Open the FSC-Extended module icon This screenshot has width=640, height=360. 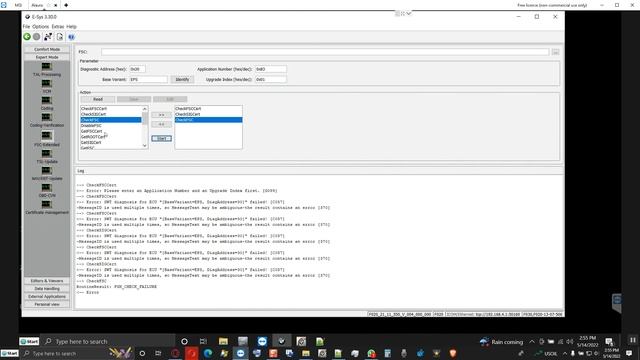pyautogui.click(x=47, y=136)
